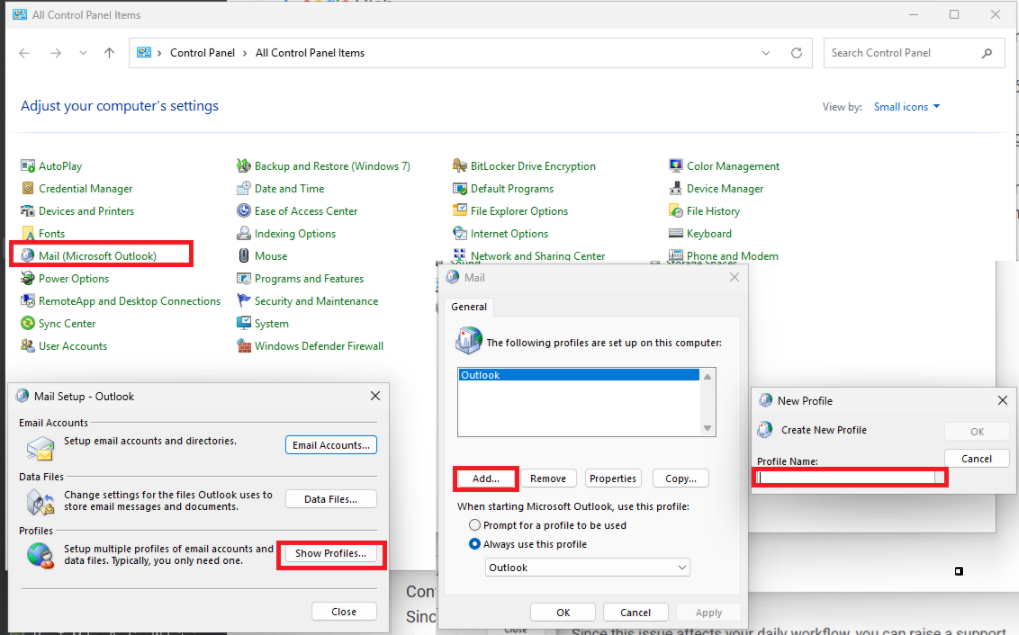Viewport: 1019px width, 635px height.
Task: Open the Security and Maintenance flag icon
Action: (244, 301)
